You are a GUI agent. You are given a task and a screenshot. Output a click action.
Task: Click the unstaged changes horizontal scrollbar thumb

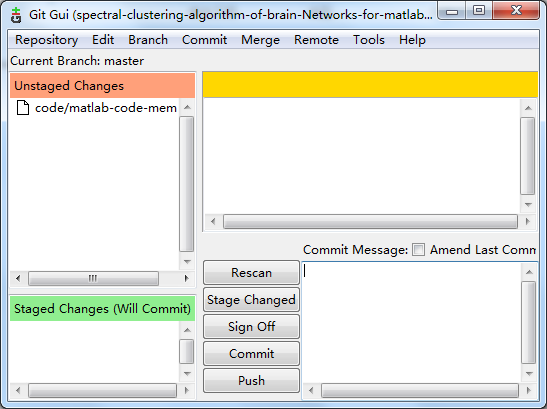[93, 278]
